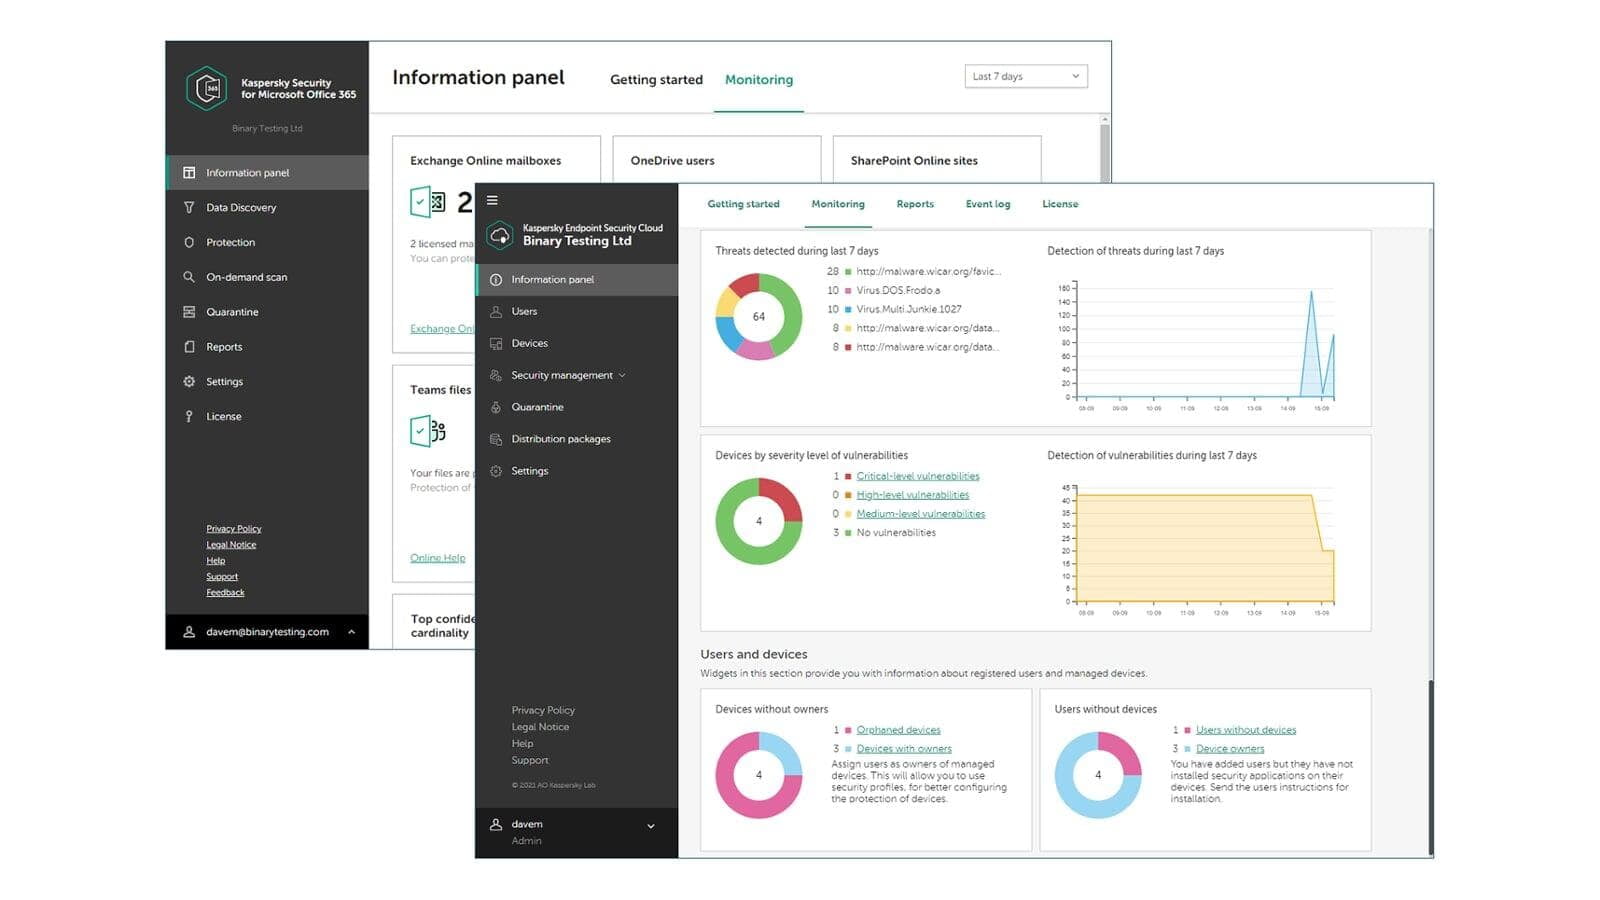Screen dimensions: 1600x900
Task: Open the Last 7 days dropdown
Action: pos(1026,76)
